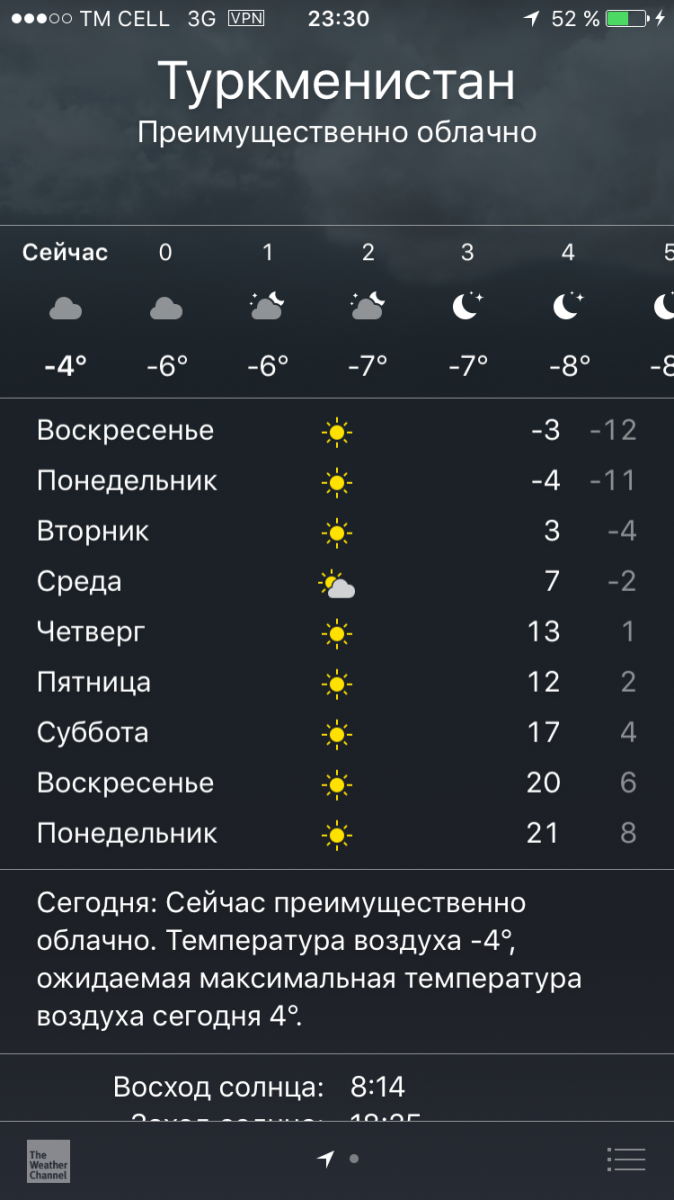This screenshot has width=674, height=1200.
Task: Select hour 4 in hourly forecast
Action: 568,309
